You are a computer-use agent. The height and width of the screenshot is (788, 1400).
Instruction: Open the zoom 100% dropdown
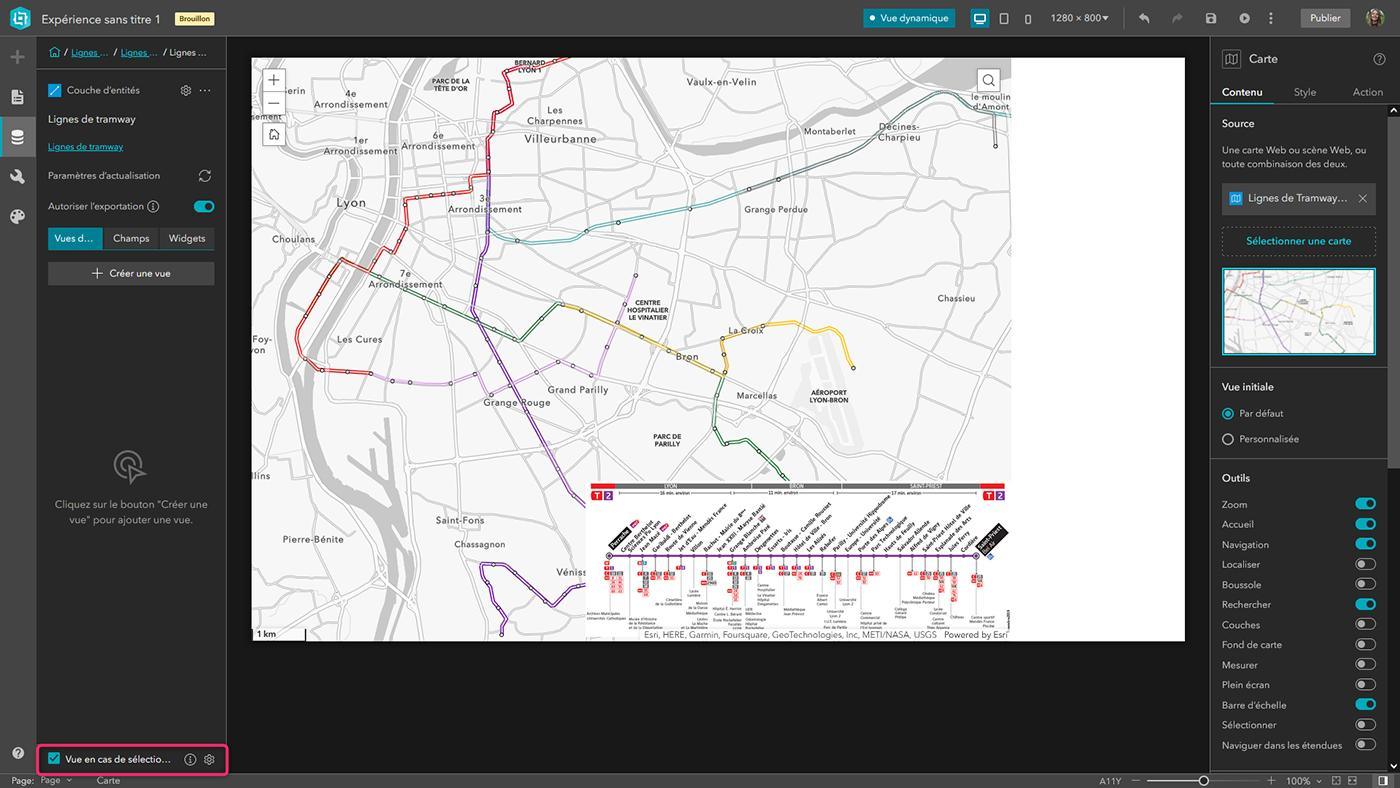[x=1303, y=780]
